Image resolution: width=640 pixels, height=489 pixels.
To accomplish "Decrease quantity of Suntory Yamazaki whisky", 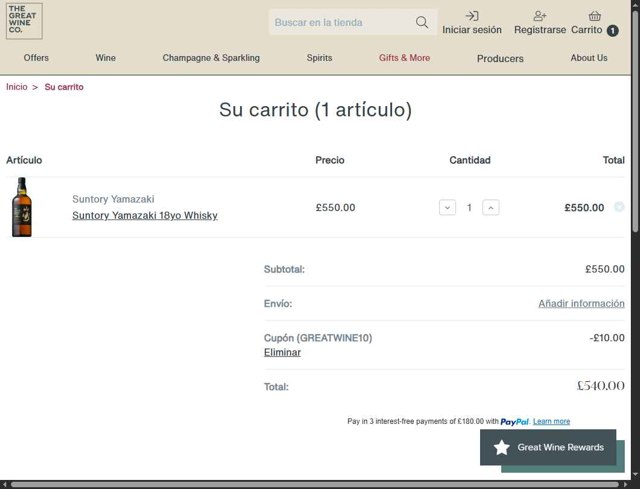I will pyautogui.click(x=447, y=207).
